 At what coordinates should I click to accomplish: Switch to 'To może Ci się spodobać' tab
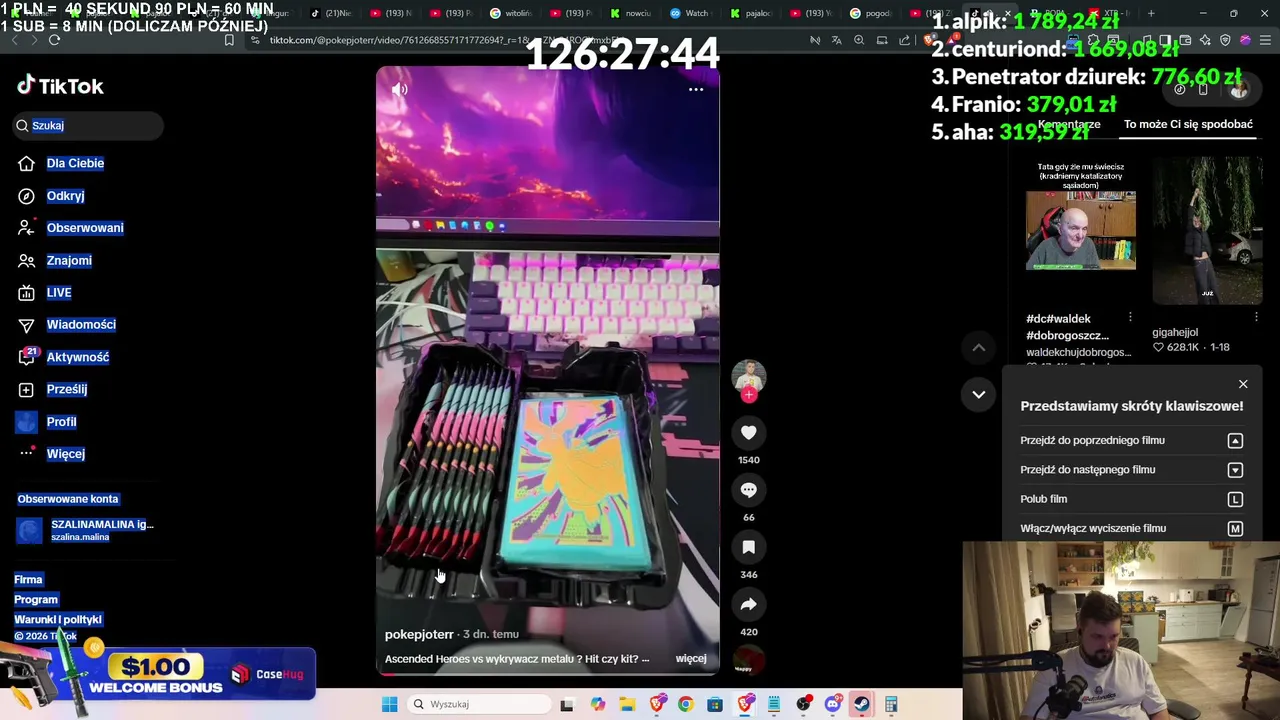click(x=1188, y=124)
